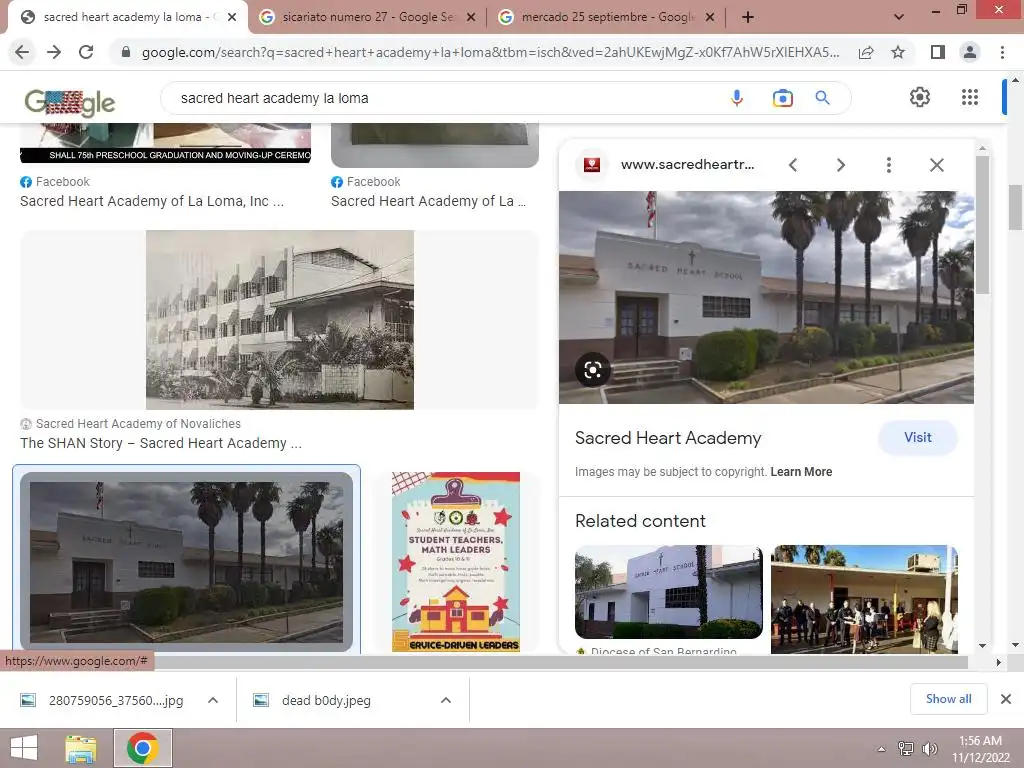Open the Google apps grid
Viewport: 1024px width, 768px height.
coord(970,97)
